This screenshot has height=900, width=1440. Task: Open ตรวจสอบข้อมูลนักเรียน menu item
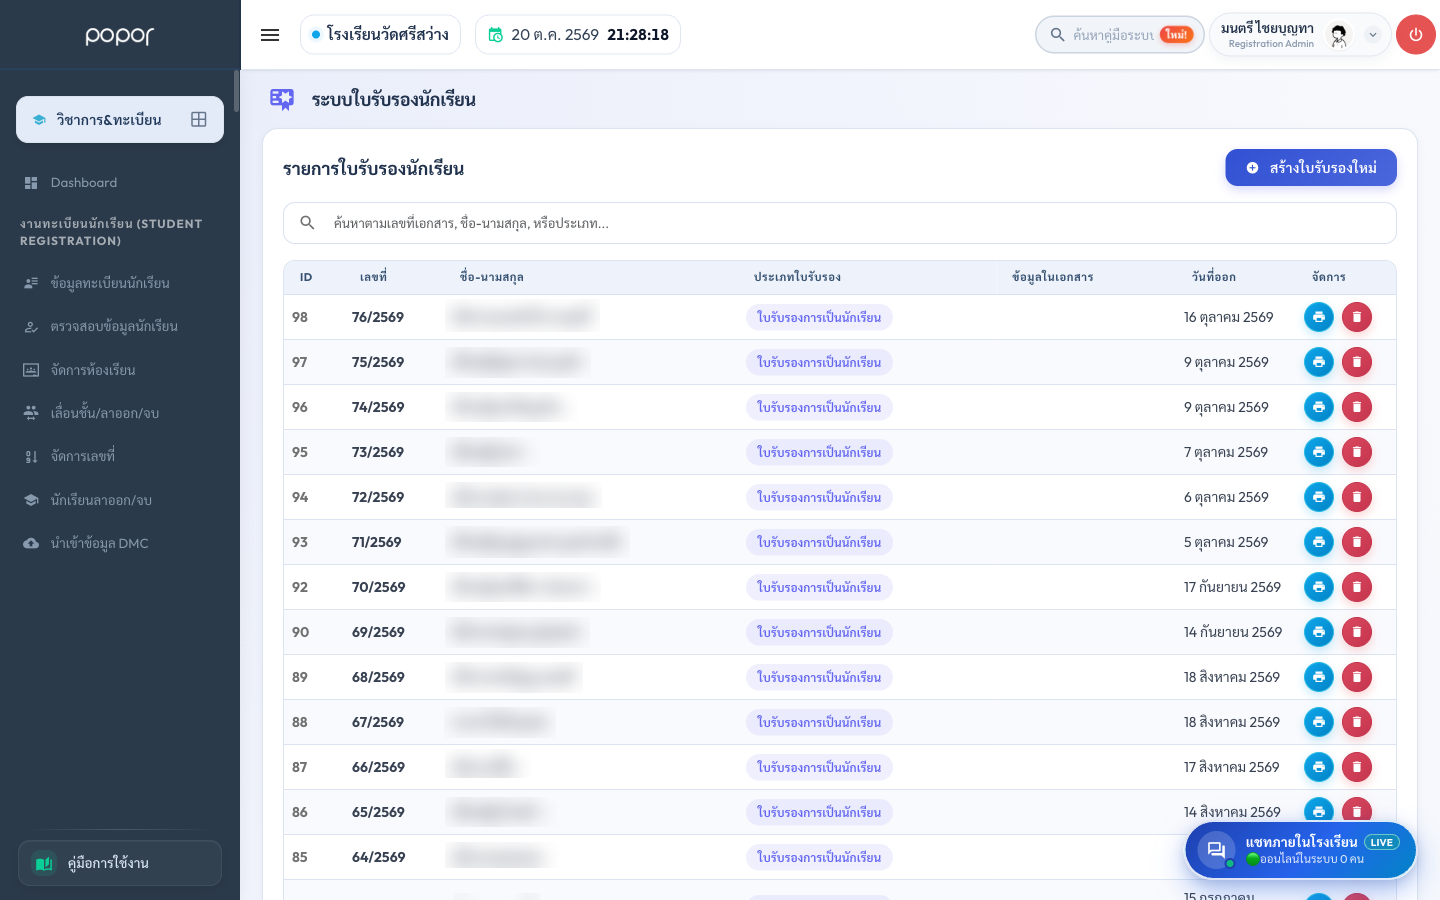coord(114,326)
